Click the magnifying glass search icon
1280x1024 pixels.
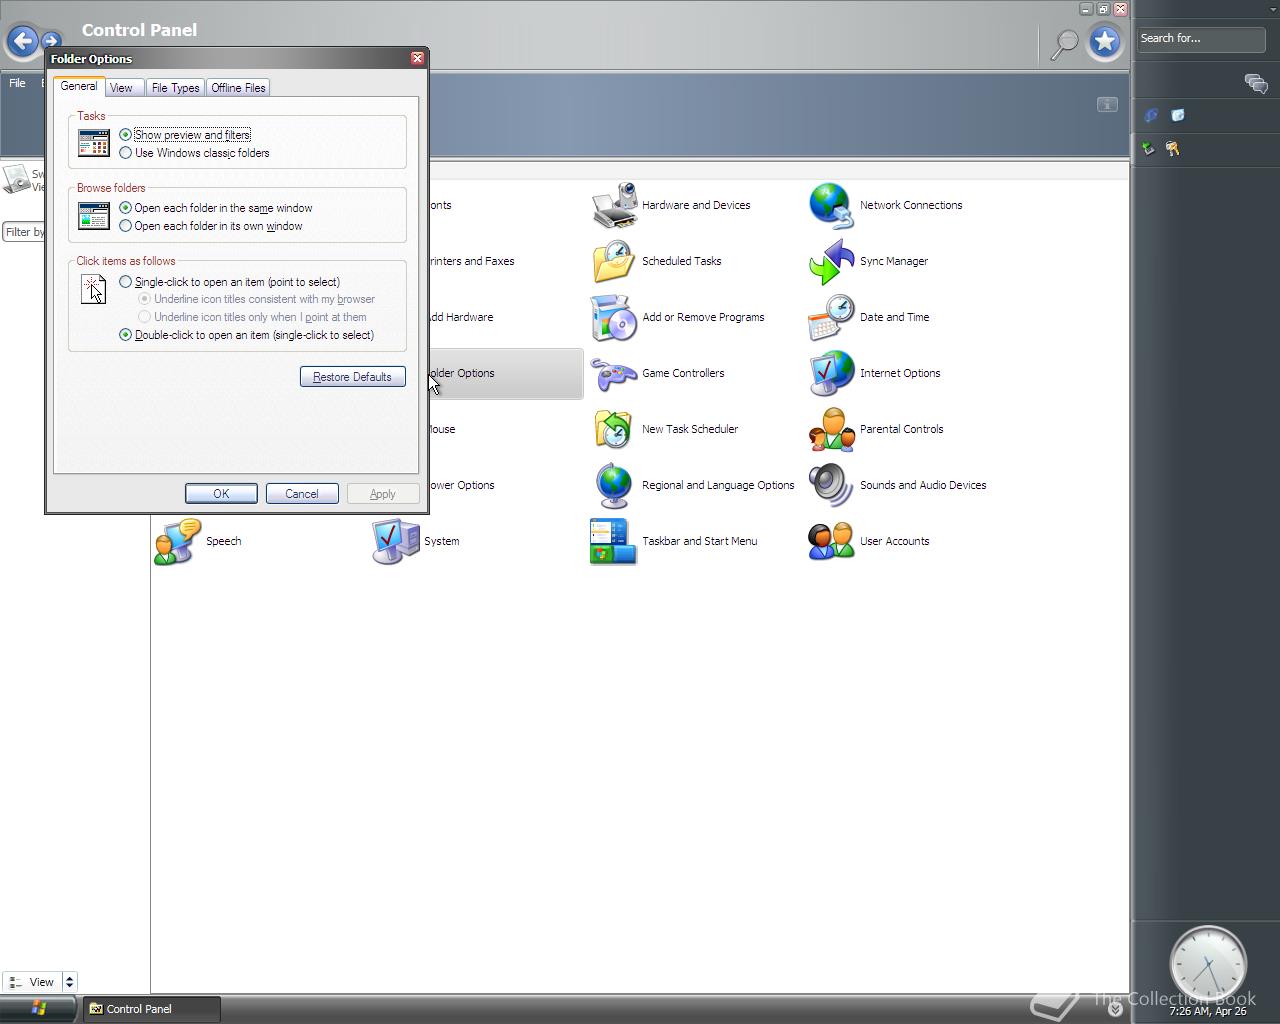click(1065, 43)
